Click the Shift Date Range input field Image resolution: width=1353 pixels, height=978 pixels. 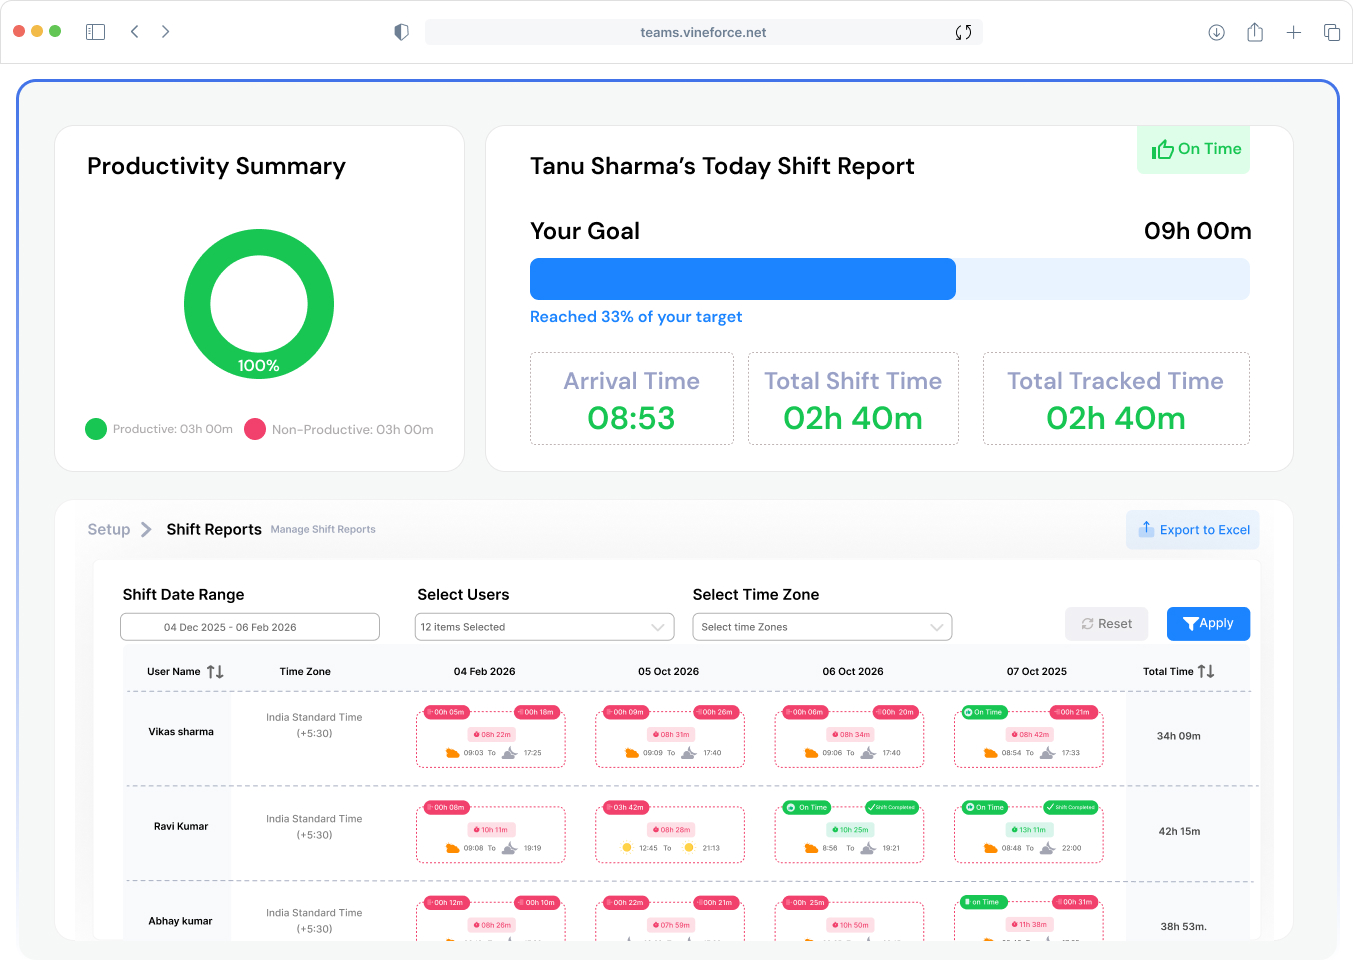coord(250,627)
